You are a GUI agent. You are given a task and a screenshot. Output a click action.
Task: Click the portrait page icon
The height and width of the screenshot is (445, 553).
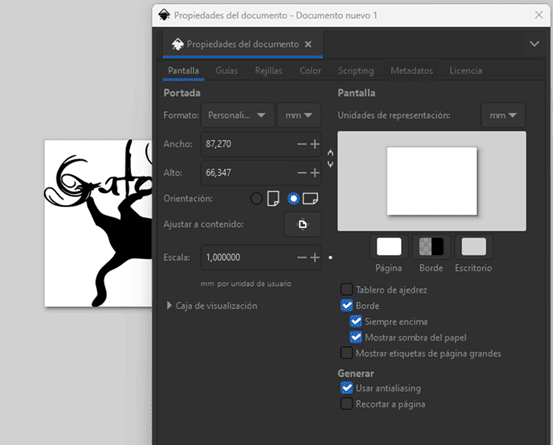tap(273, 199)
